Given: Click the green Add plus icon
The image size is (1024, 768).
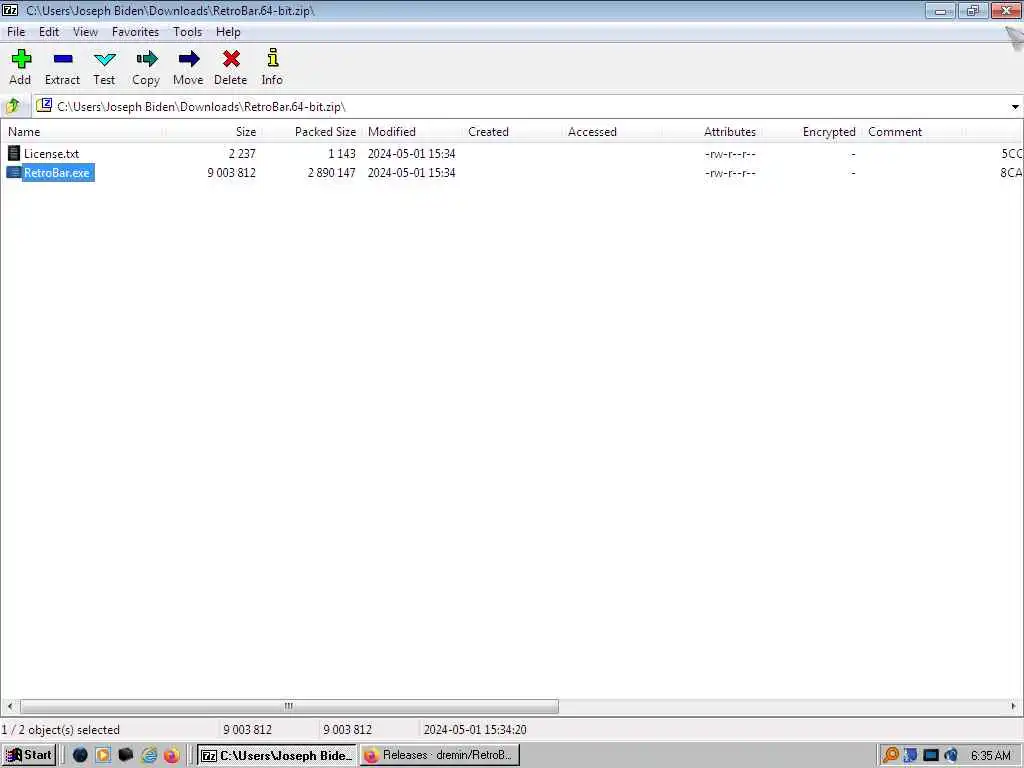Looking at the screenshot, I should [21, 59].
